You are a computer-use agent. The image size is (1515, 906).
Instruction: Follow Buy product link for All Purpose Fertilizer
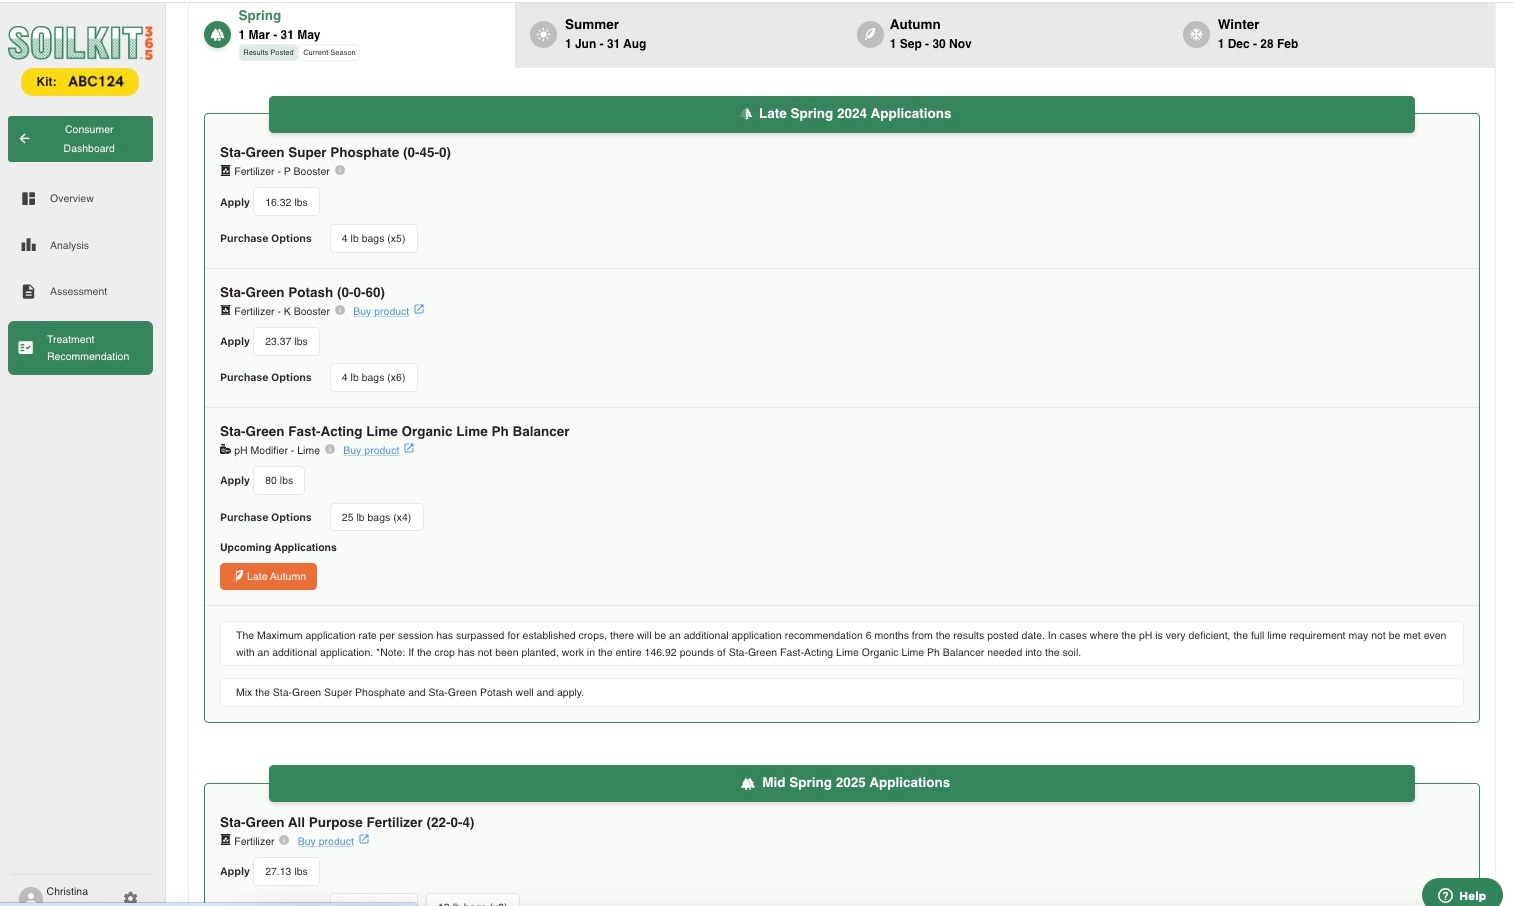tap(326, 841)
